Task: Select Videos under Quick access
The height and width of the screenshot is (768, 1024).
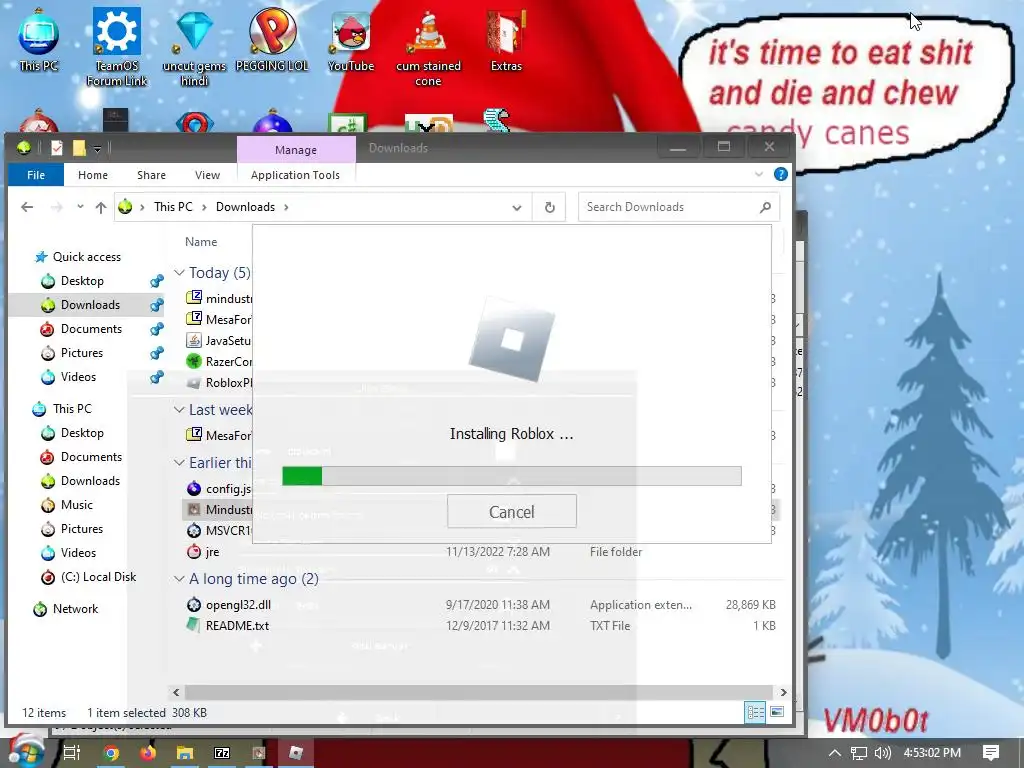Action: click(78, 377)
